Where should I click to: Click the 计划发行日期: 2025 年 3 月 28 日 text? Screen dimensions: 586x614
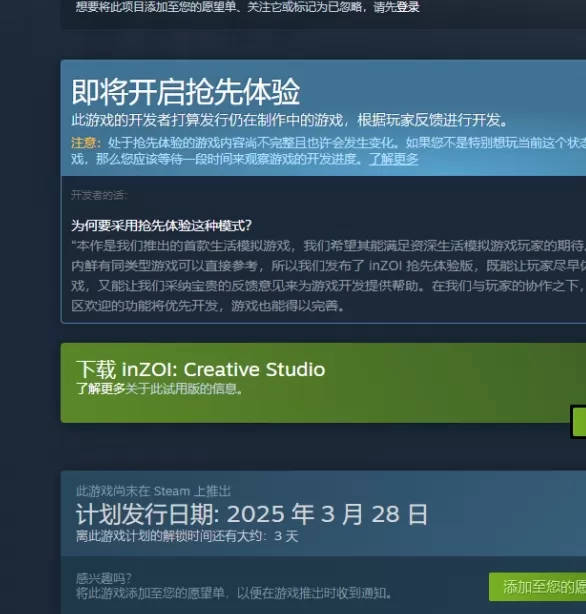252,514
